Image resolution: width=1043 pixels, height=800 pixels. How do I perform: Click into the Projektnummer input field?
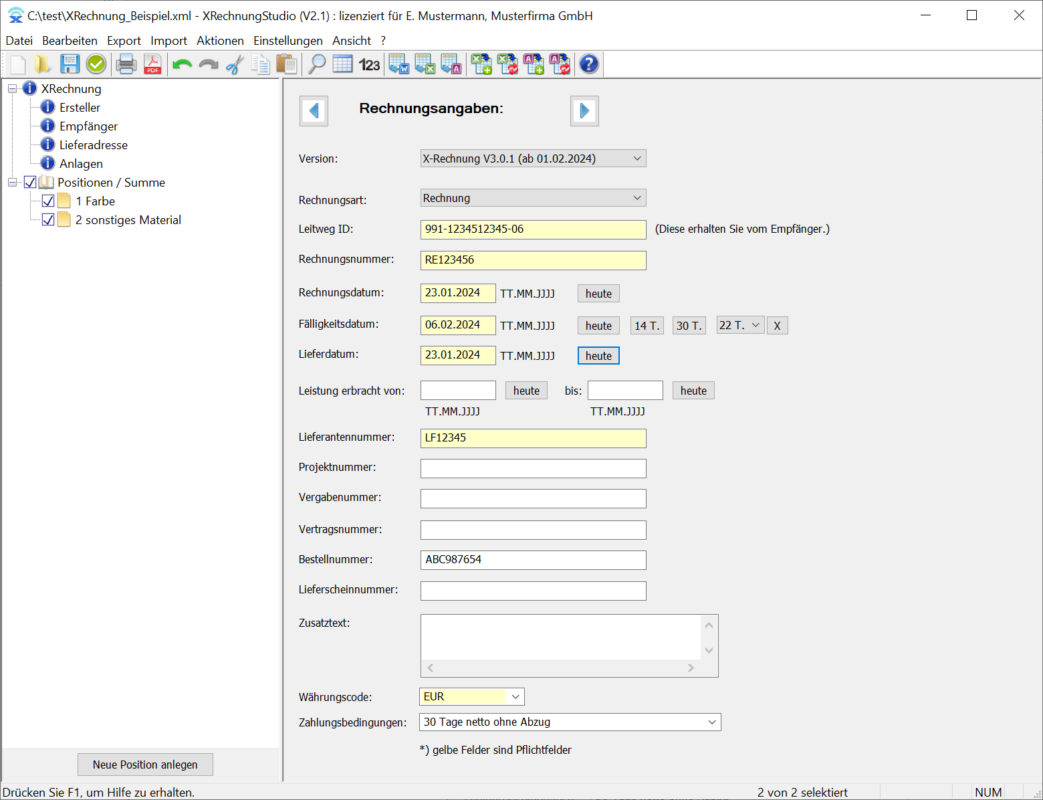[533, 468]
